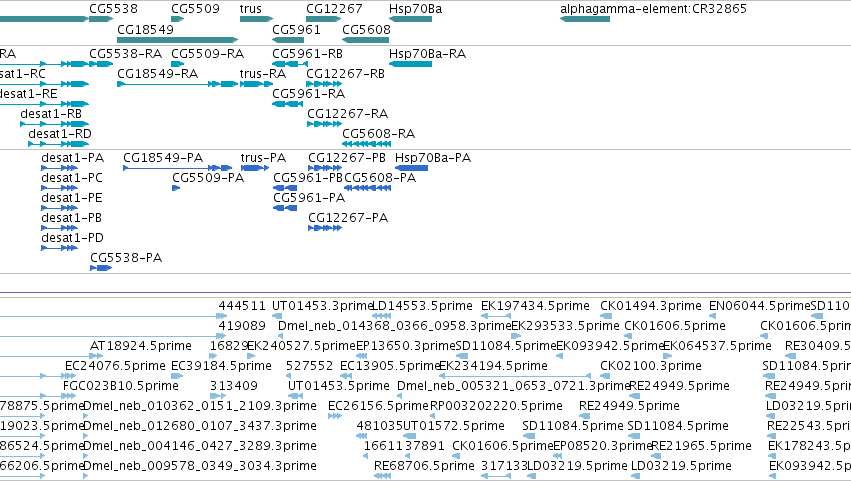The height and width of the screenshot is (481, 851).
Task: Open the Dmel_neb_014368_0366_0958.3prime EST
Action: 395,326
